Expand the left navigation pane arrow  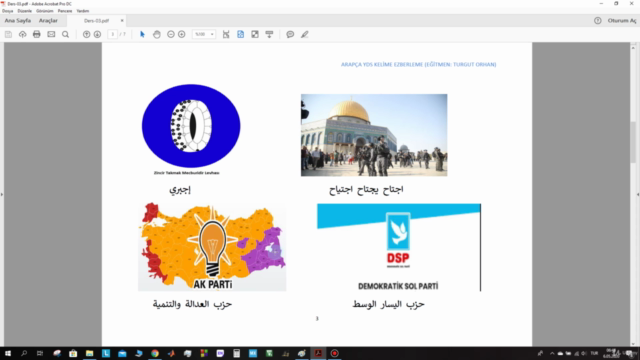coord(2,194)
